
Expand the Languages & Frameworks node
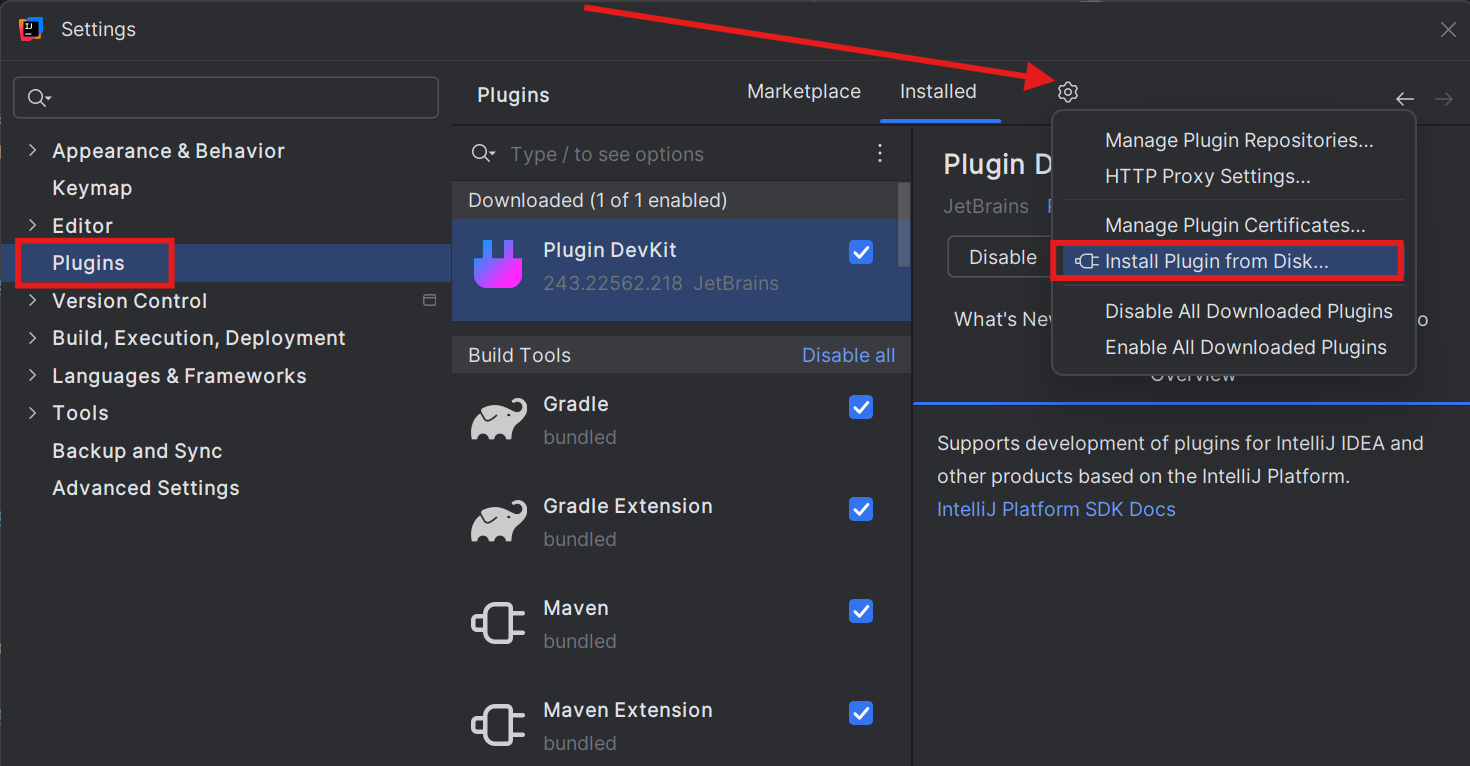pos(33,375)
